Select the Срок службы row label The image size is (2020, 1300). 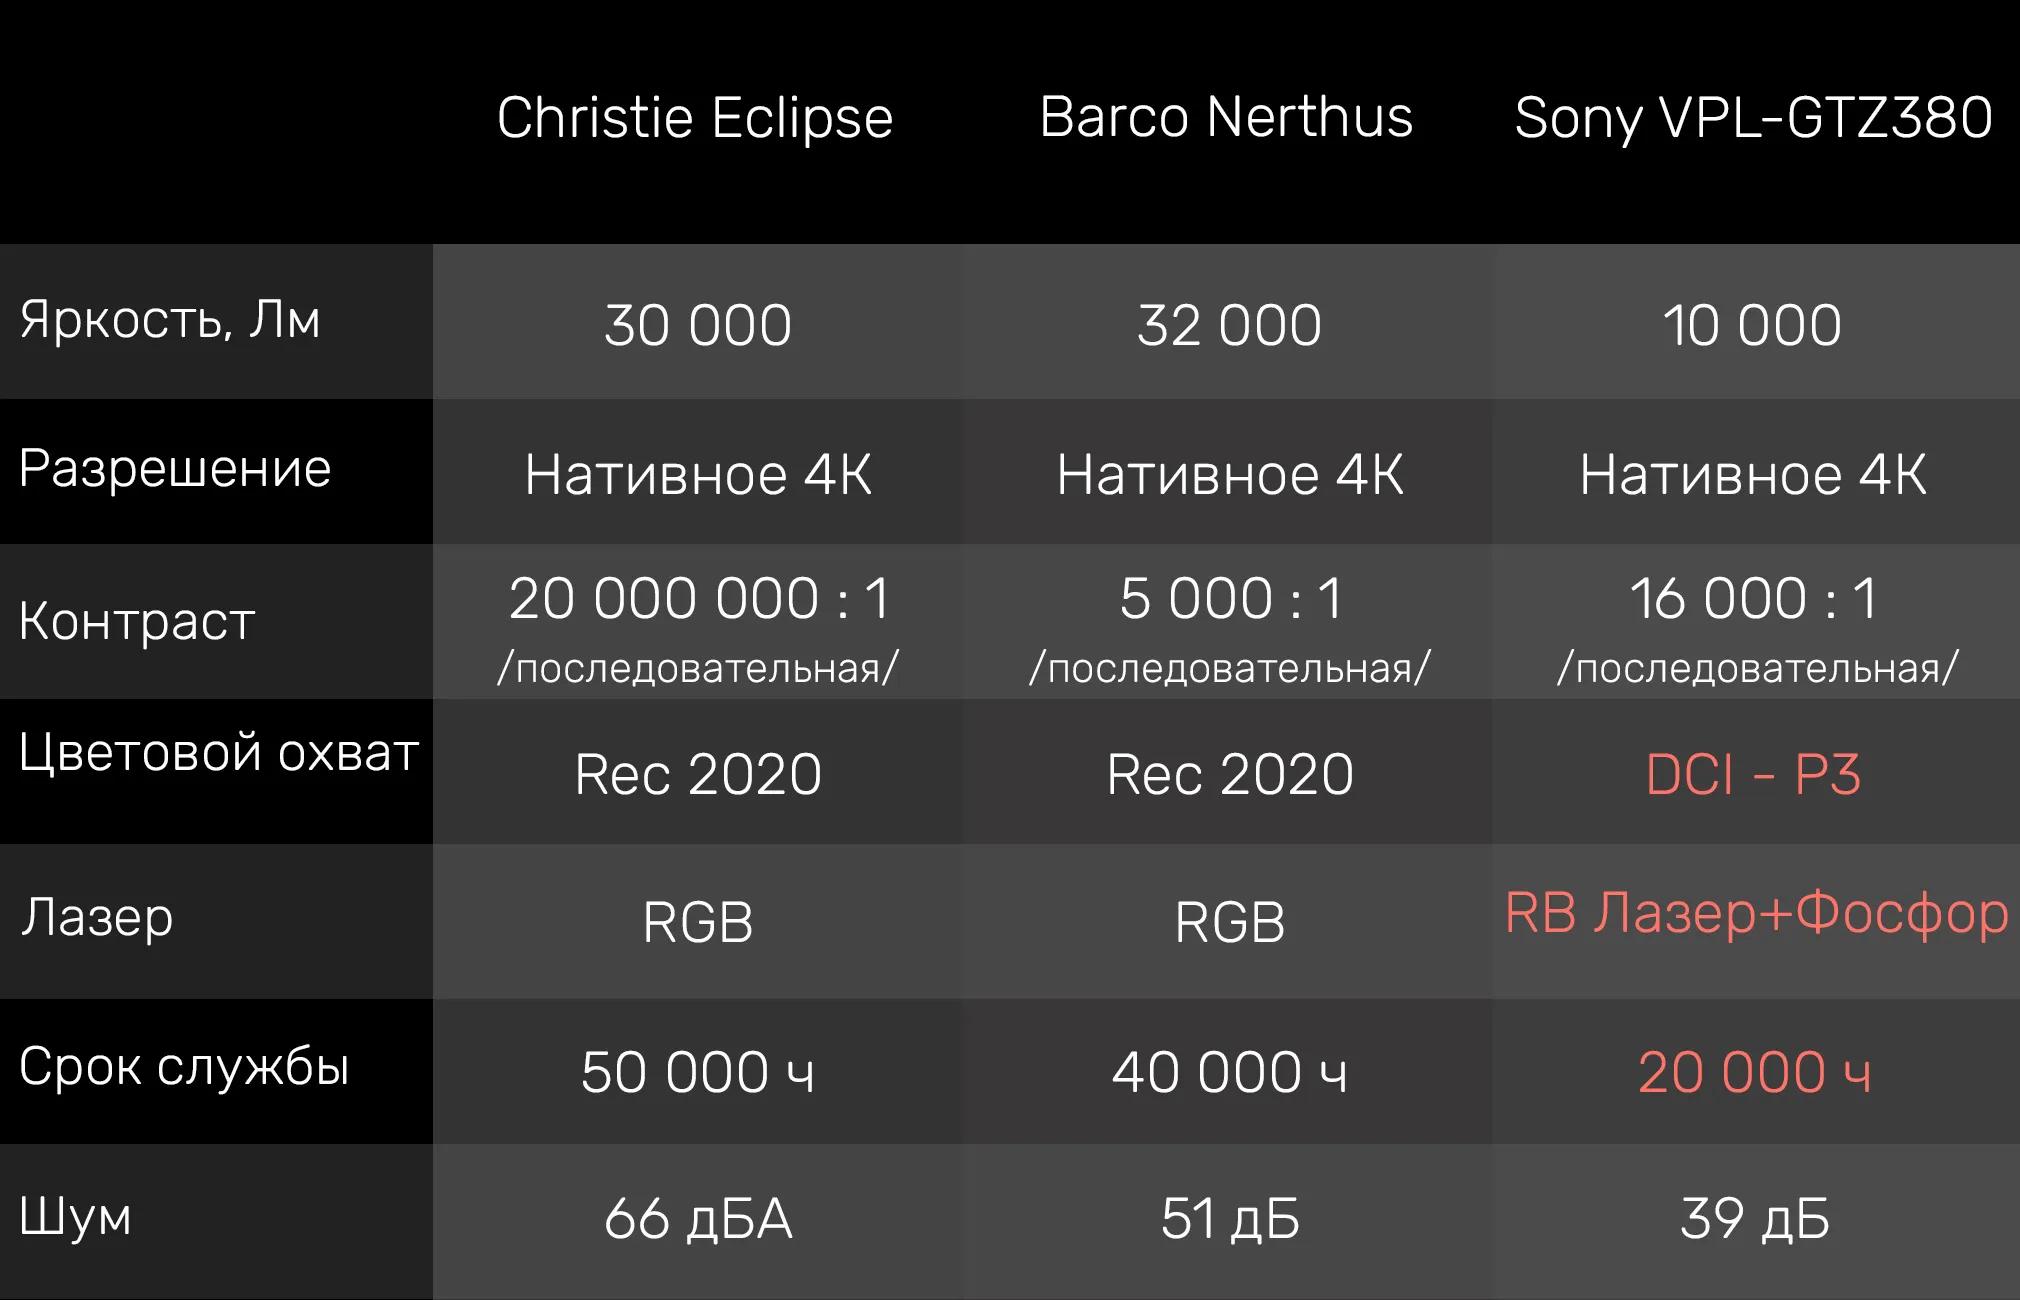184,1067
